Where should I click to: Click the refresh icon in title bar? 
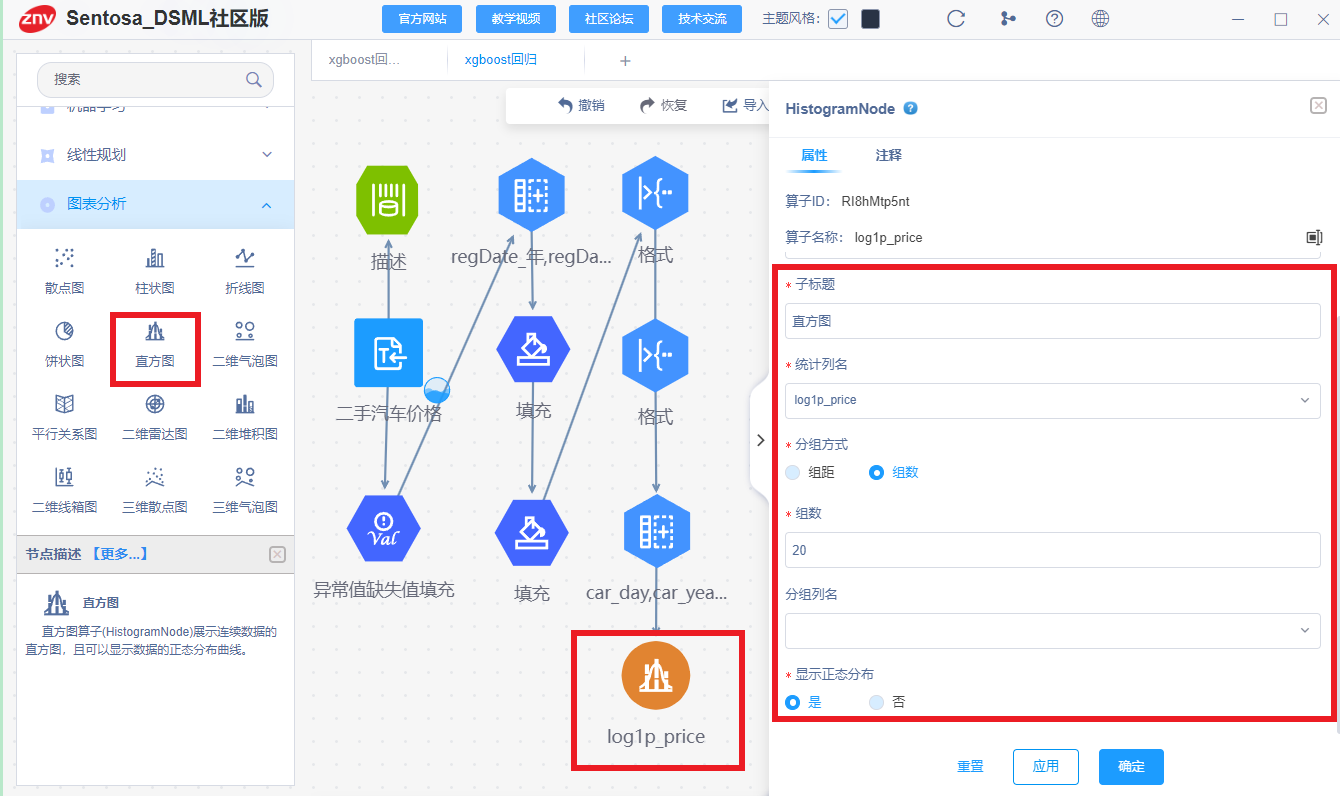[956, 19]
